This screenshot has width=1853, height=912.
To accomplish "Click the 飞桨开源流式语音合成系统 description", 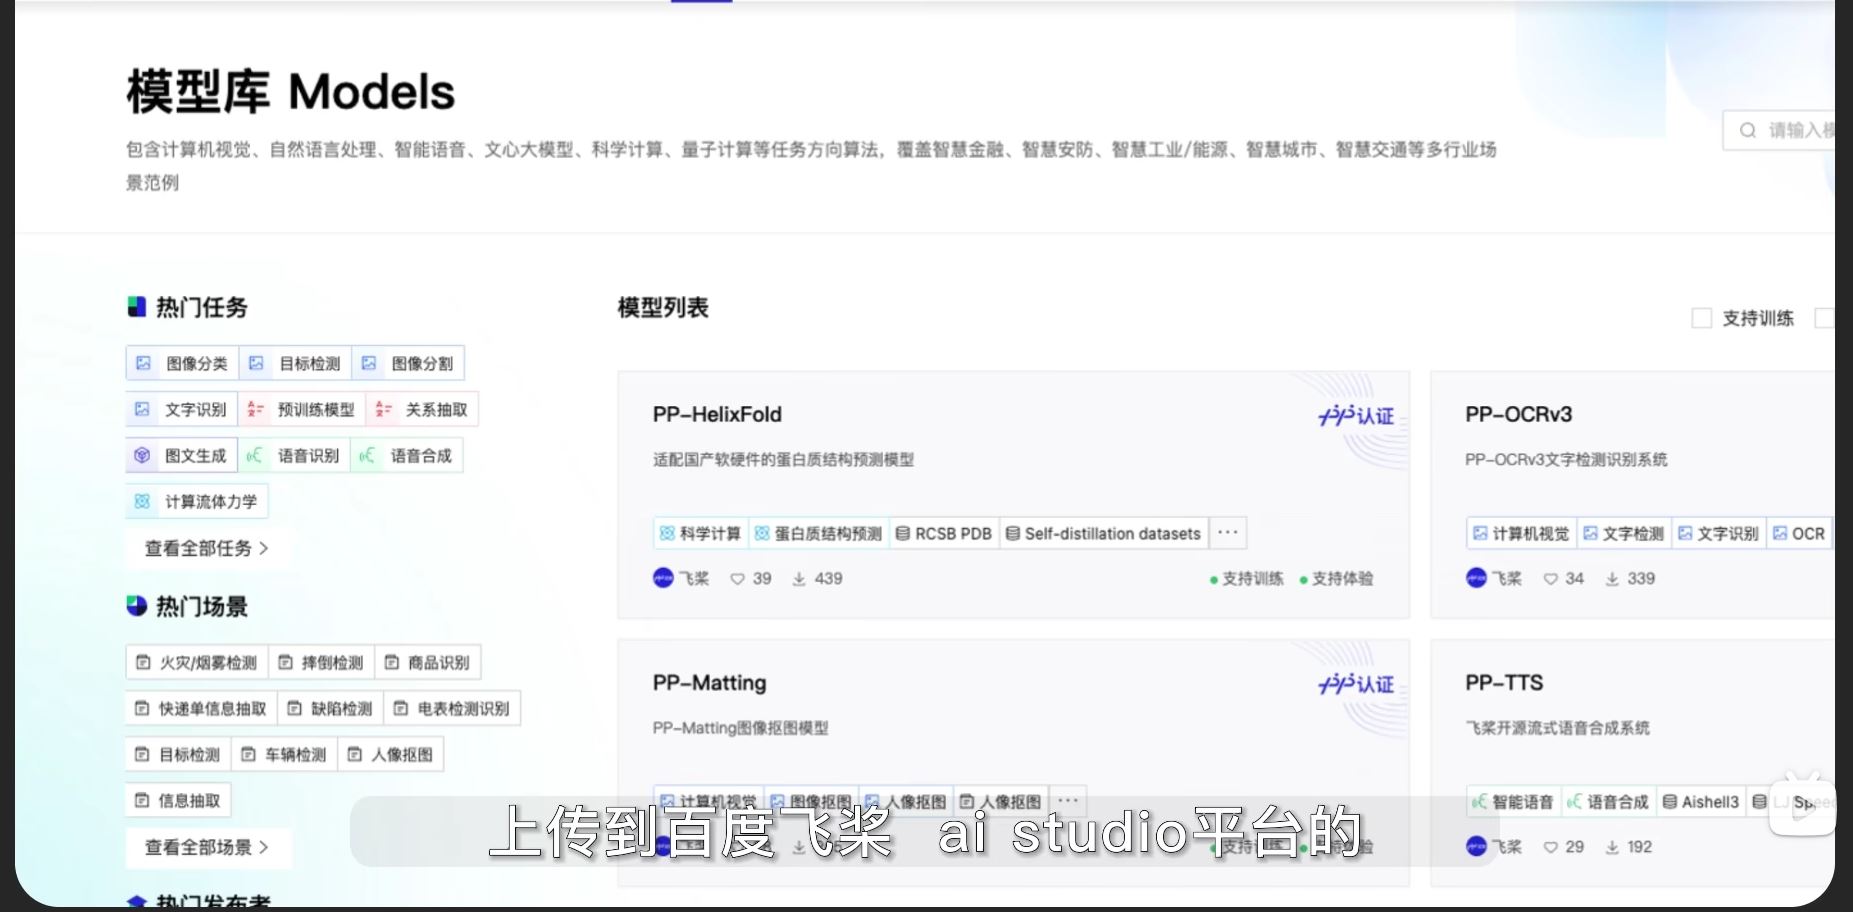I will pos(1557,728).
